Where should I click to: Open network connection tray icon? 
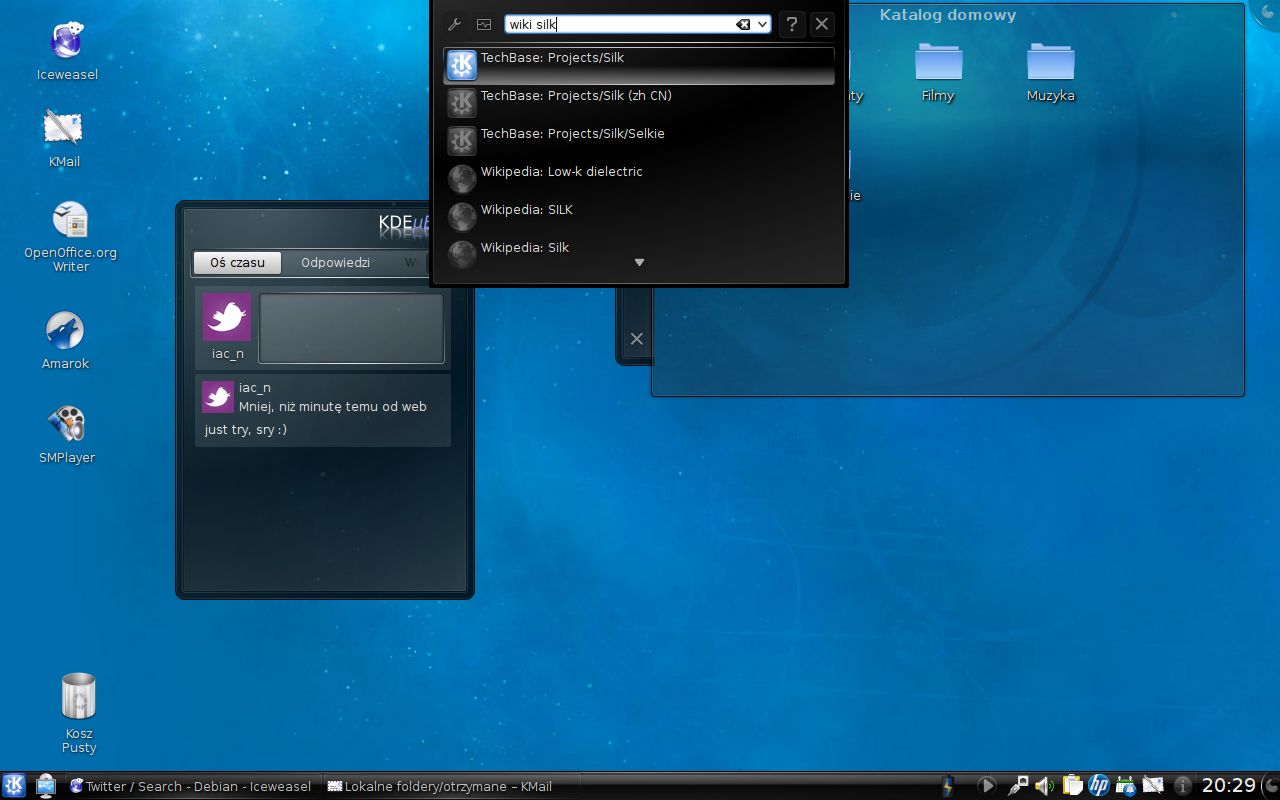[1018, 786]
